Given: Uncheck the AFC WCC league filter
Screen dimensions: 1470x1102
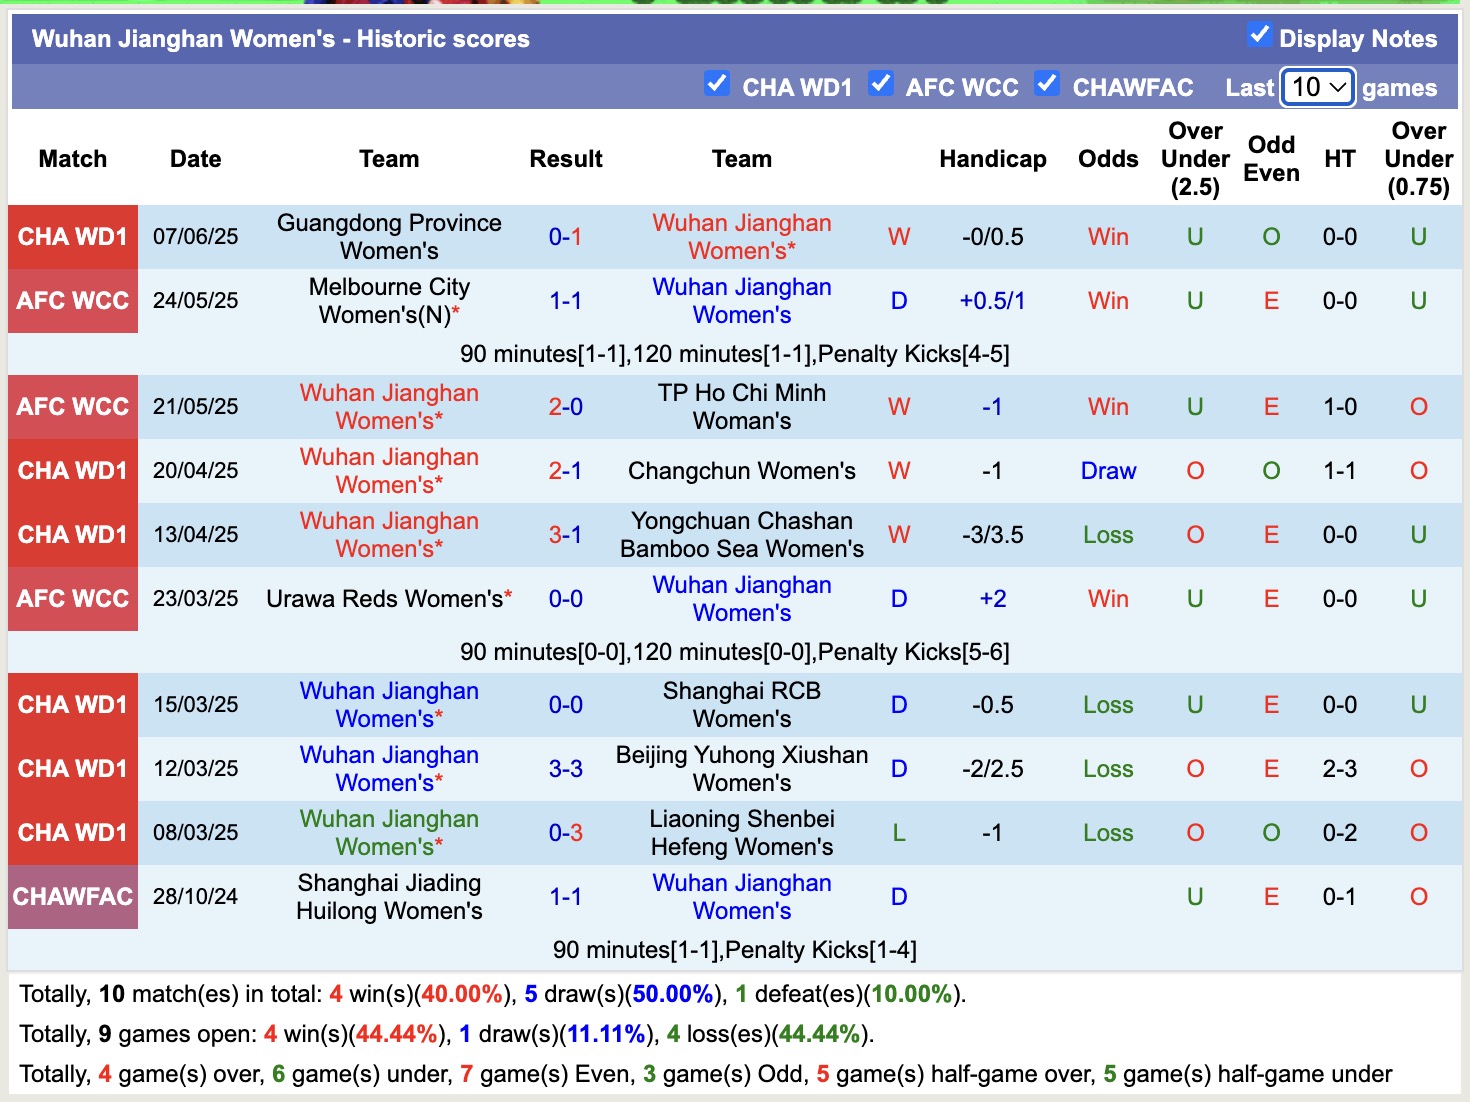Looking at the screenshot, I should coord(880,84).
